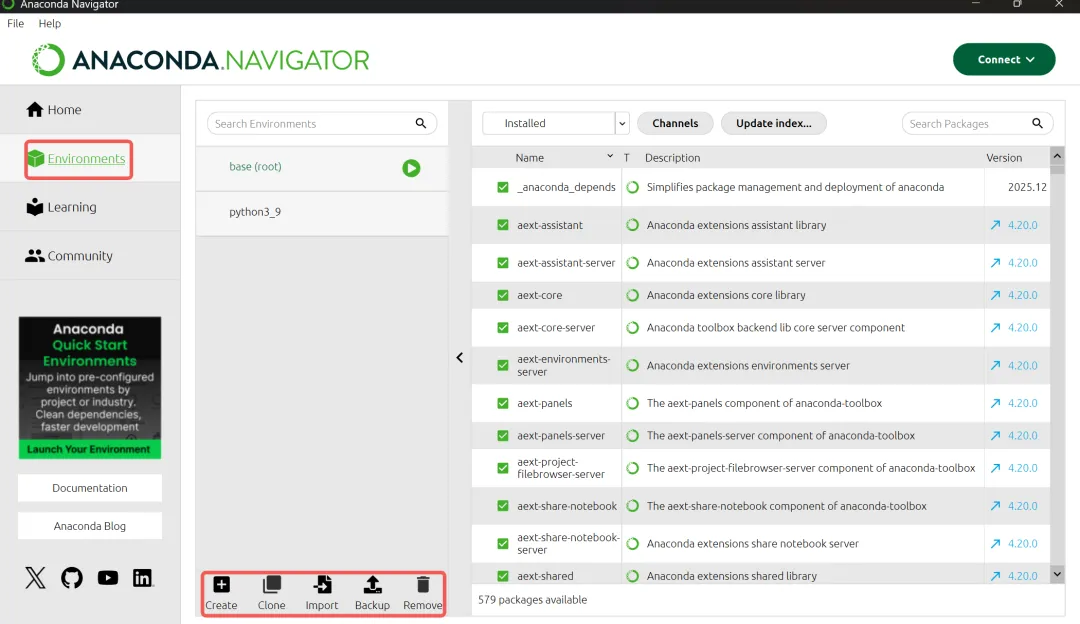The height and width of the screenshot is (624, 1080).
Task: Open the Connect dropdown button
Action: (1004, 60)
